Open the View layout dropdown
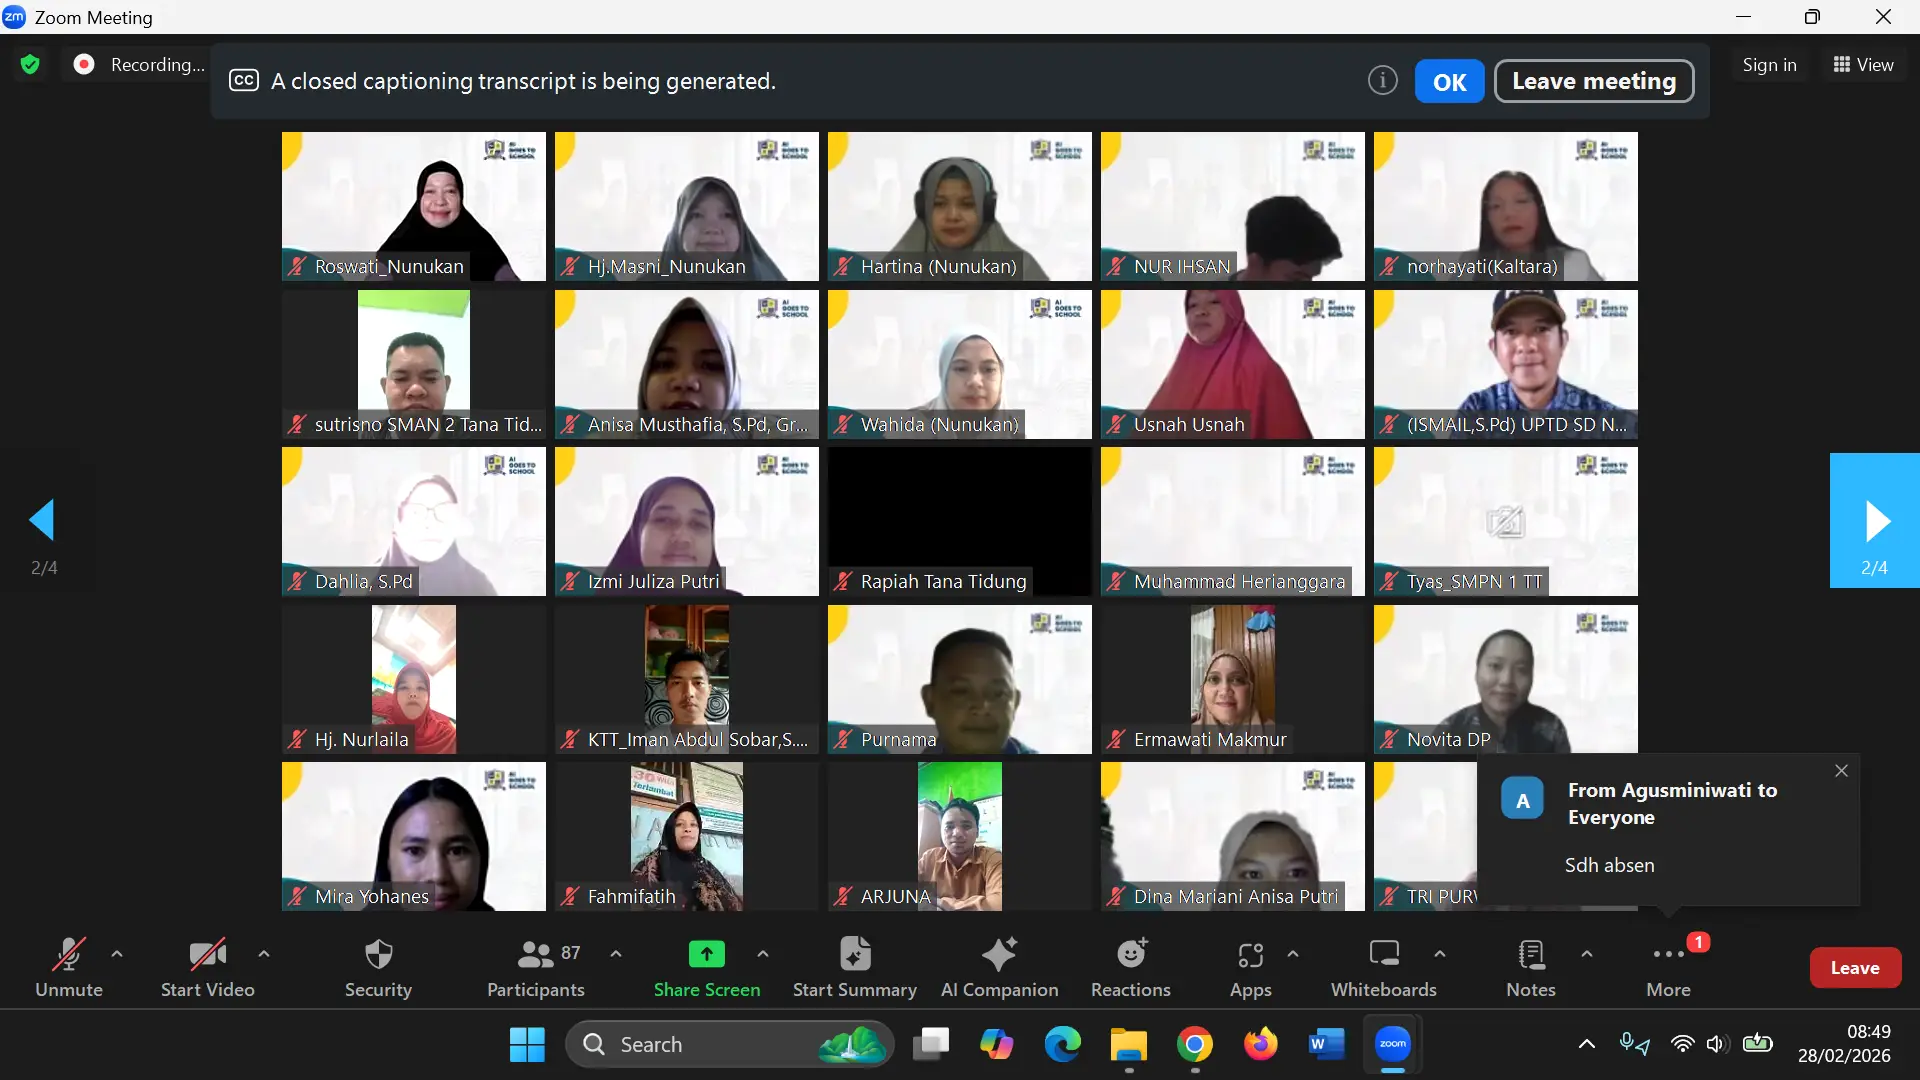 point(1863,65)
